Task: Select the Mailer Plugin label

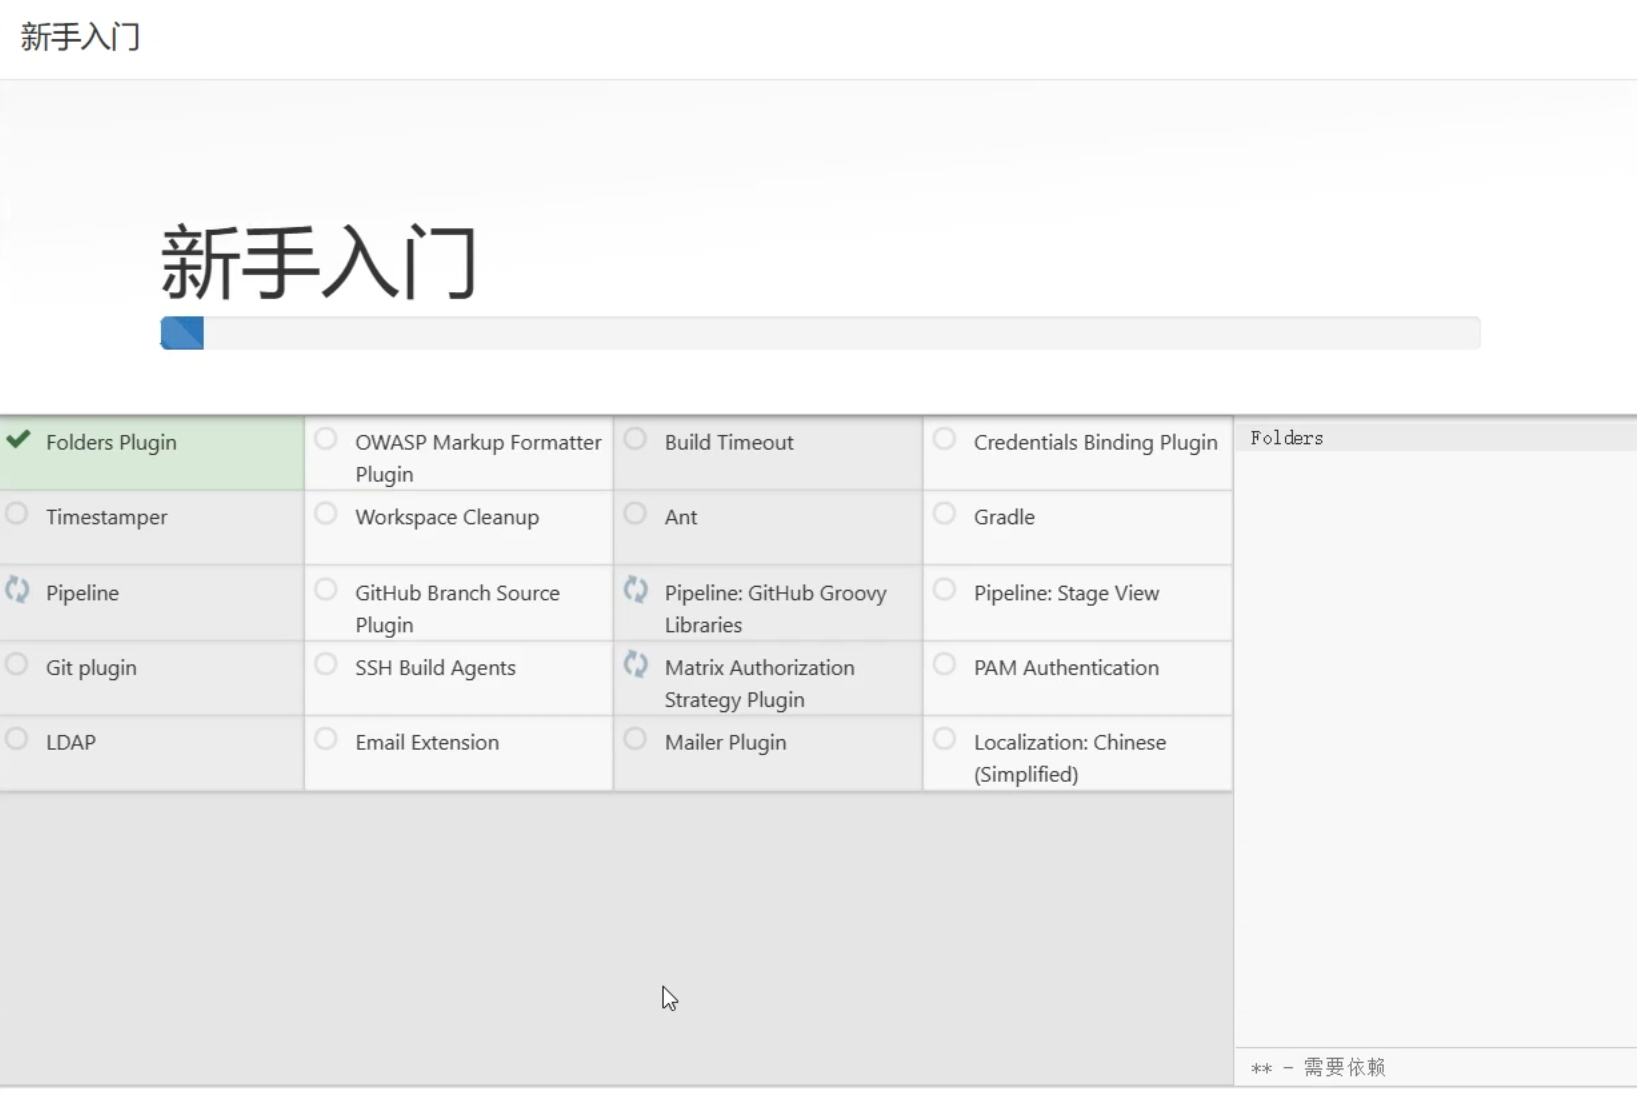Action: click(x=726, y=742)
